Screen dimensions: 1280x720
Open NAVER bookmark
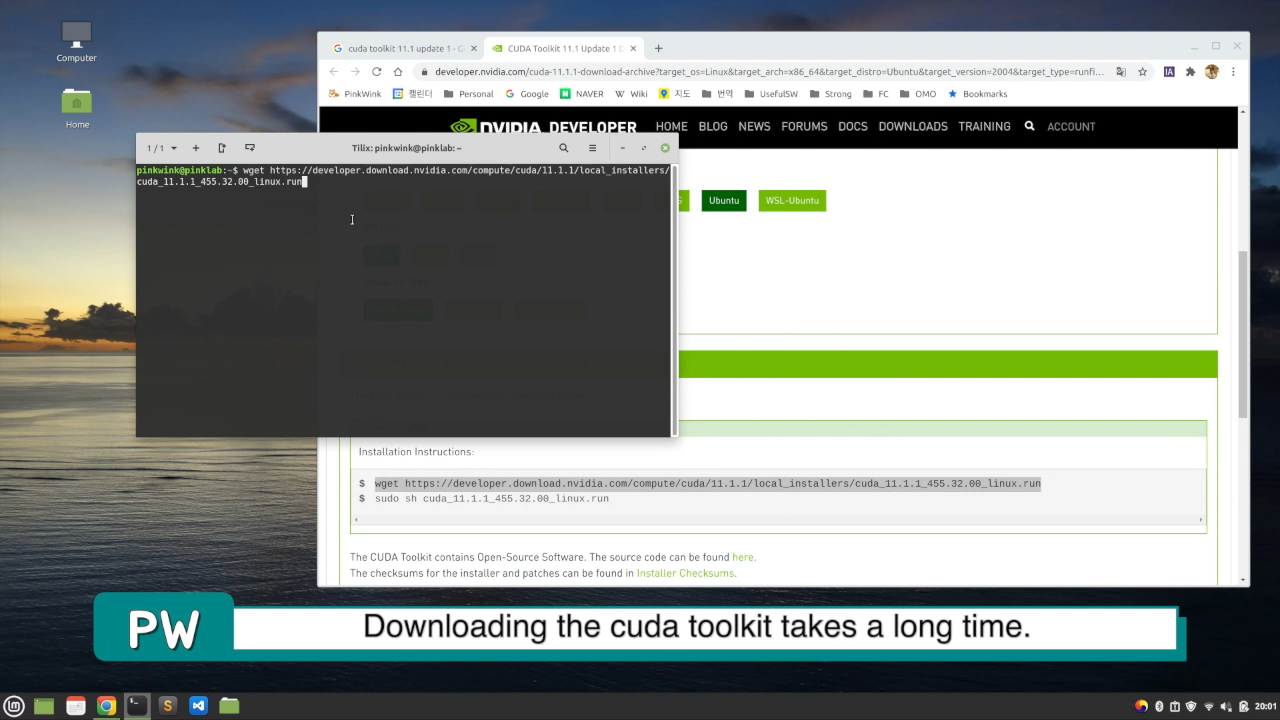click(582, 94)
